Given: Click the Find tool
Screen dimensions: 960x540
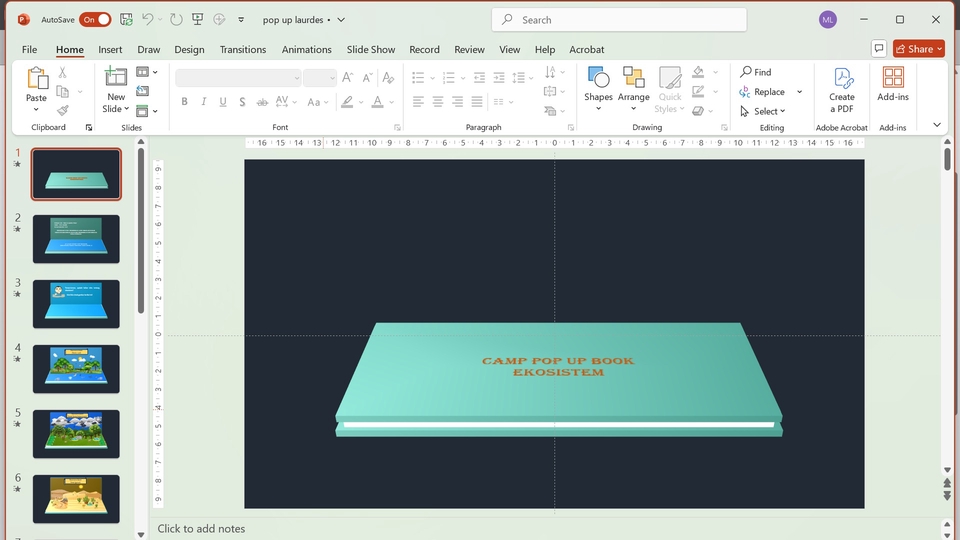Looking at the screenshot, I should click(x=756, y=72).
